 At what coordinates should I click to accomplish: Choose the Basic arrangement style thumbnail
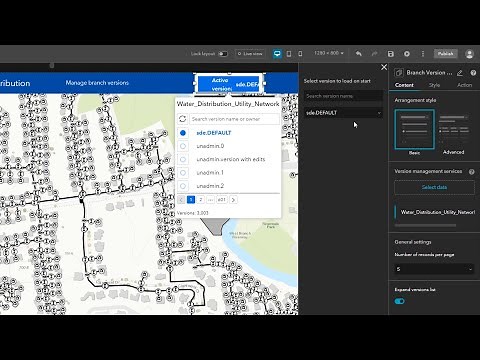pos(415,129)
